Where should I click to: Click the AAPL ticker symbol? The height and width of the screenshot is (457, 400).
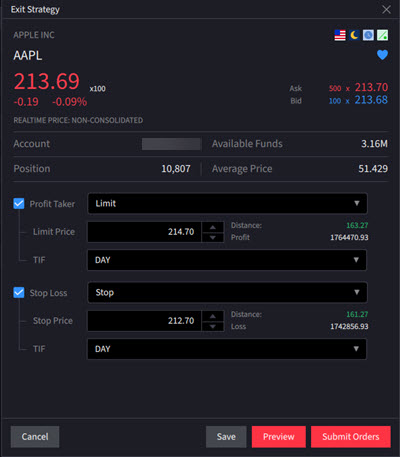coord(28,55)
